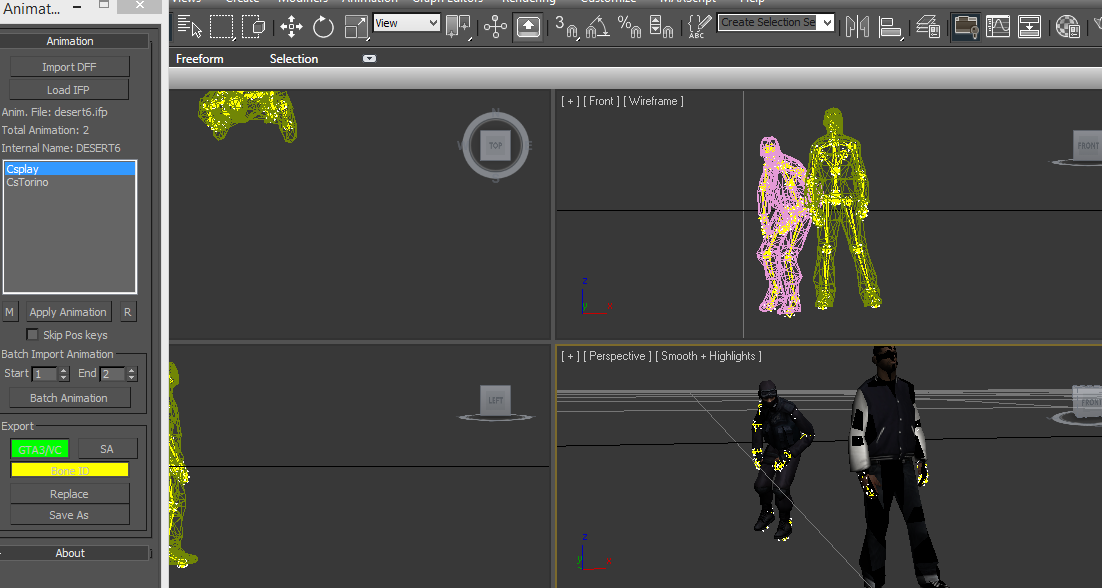This screenshot has width=1102, height=588.
Task: Click the pink wireframe character in Front viewport
Action: tap(780, 225)
